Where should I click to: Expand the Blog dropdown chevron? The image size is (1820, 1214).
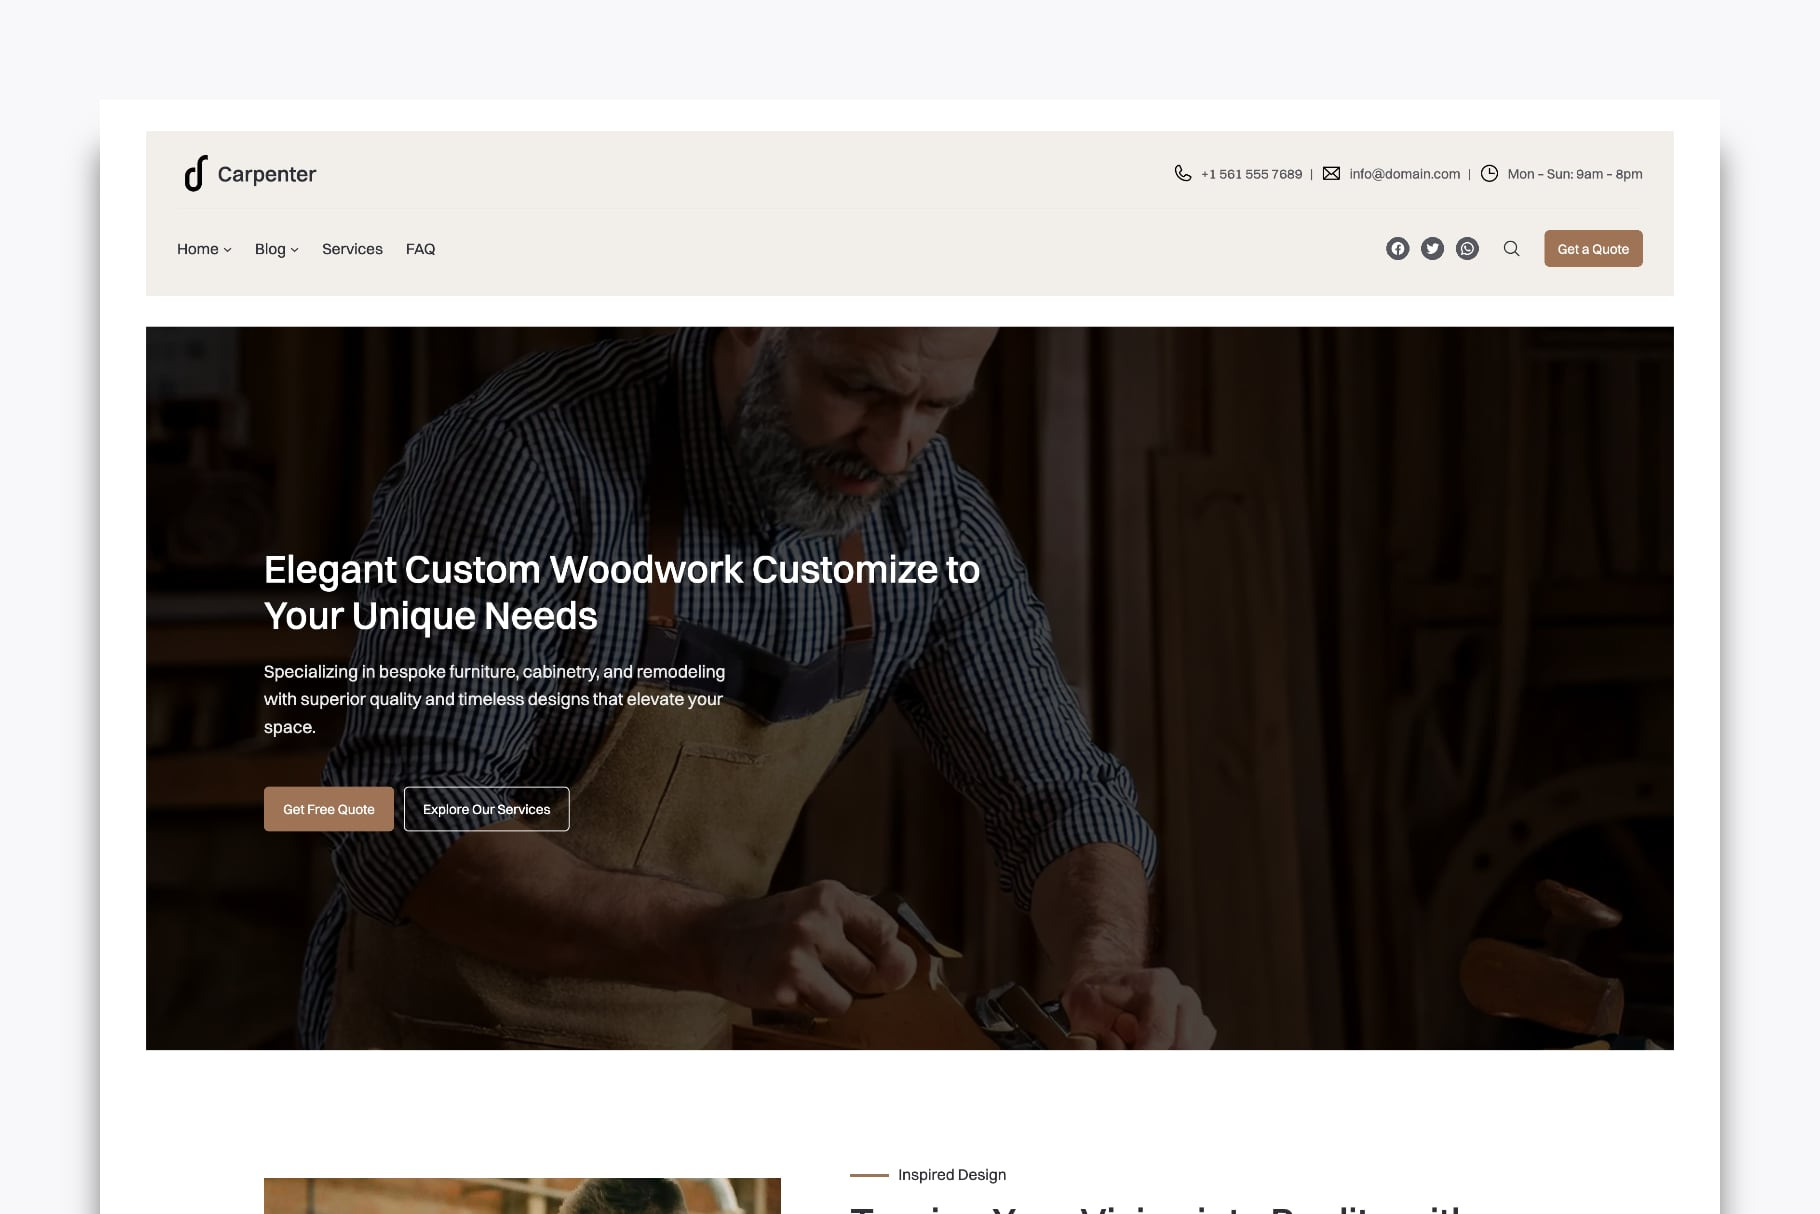pyautogui.click(x=294, y=250)
